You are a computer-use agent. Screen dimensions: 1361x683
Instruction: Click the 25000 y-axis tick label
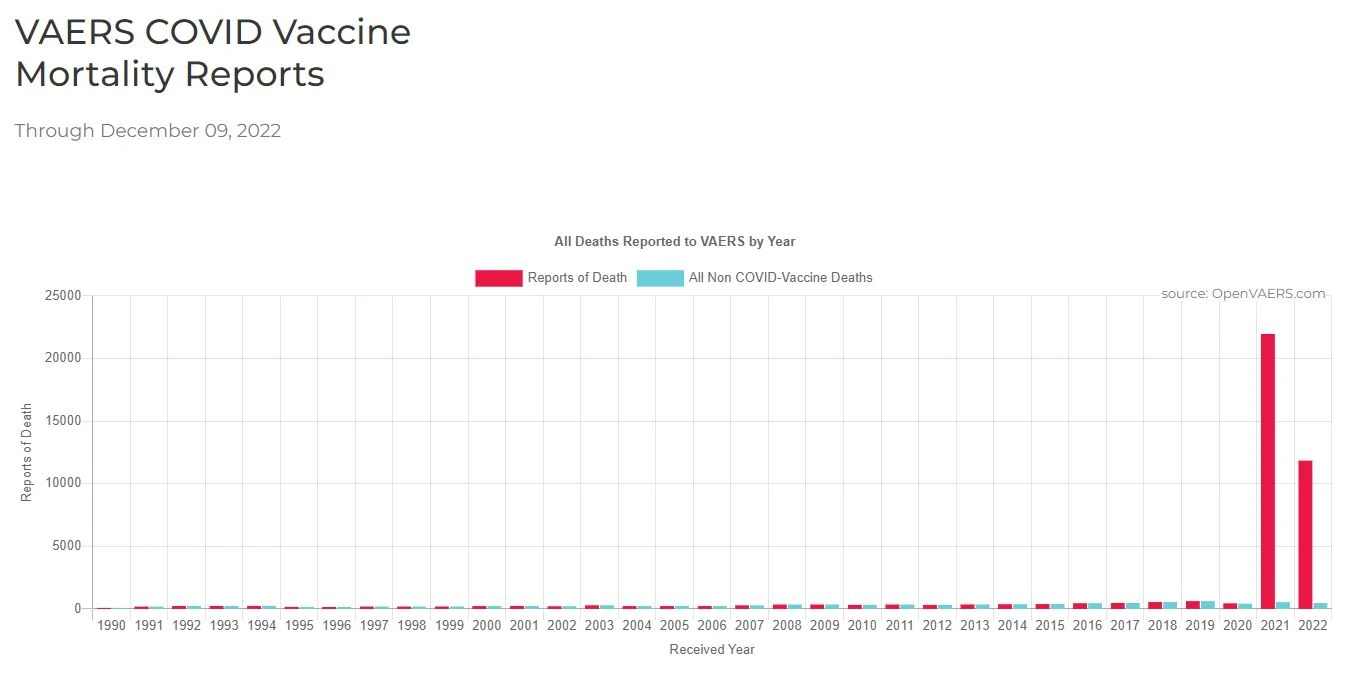pyautogui.click(x=63, y=296)
